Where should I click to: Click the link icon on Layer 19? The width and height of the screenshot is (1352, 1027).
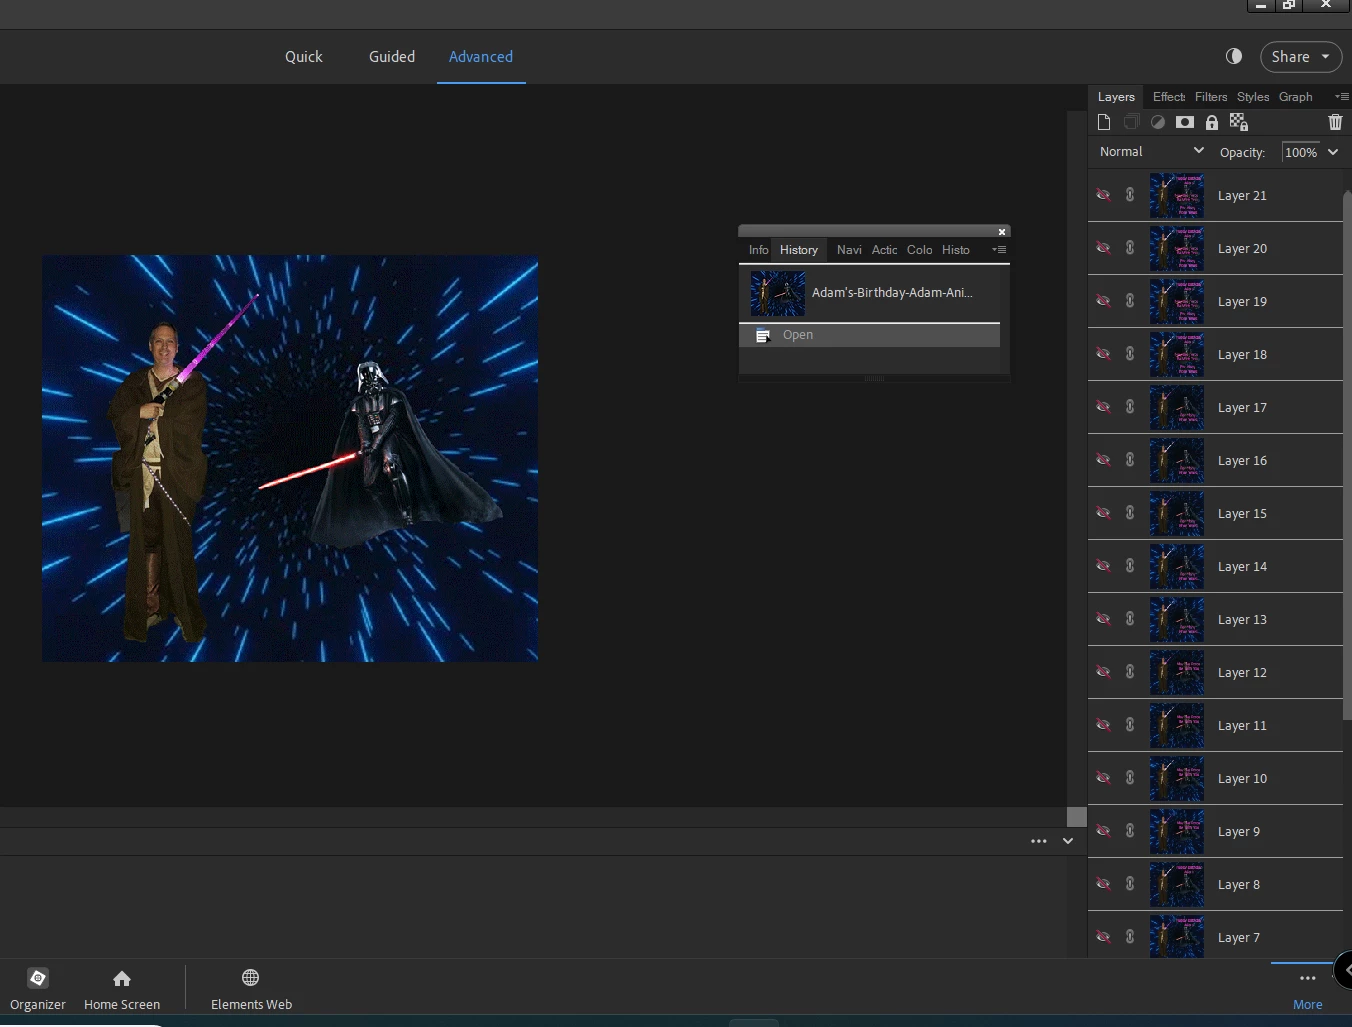(x=1130, y=301)
